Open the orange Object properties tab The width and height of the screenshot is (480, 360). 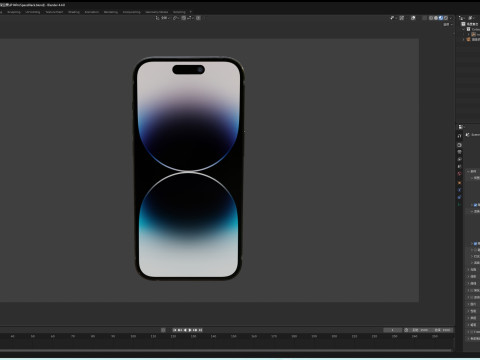(x=459, y=183)
